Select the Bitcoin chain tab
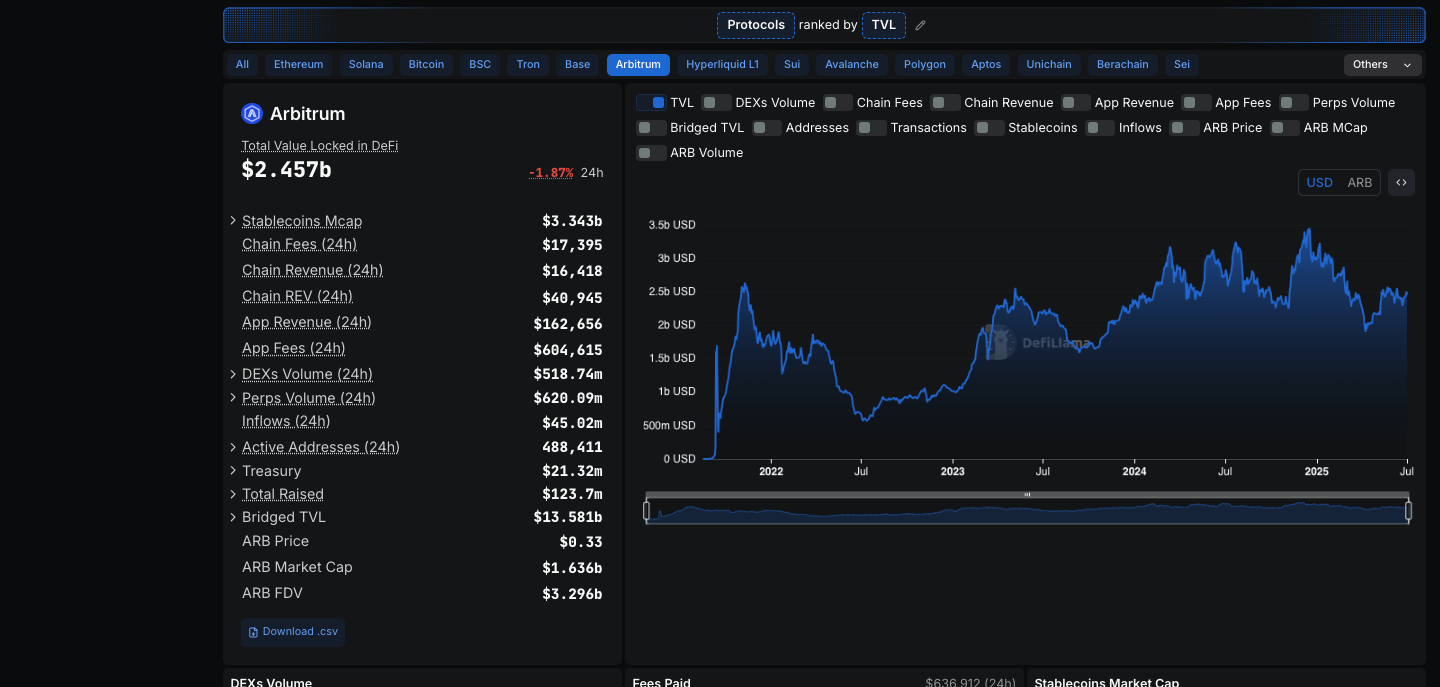This screenshot has height=687, width=1440. tap(426, 65)
